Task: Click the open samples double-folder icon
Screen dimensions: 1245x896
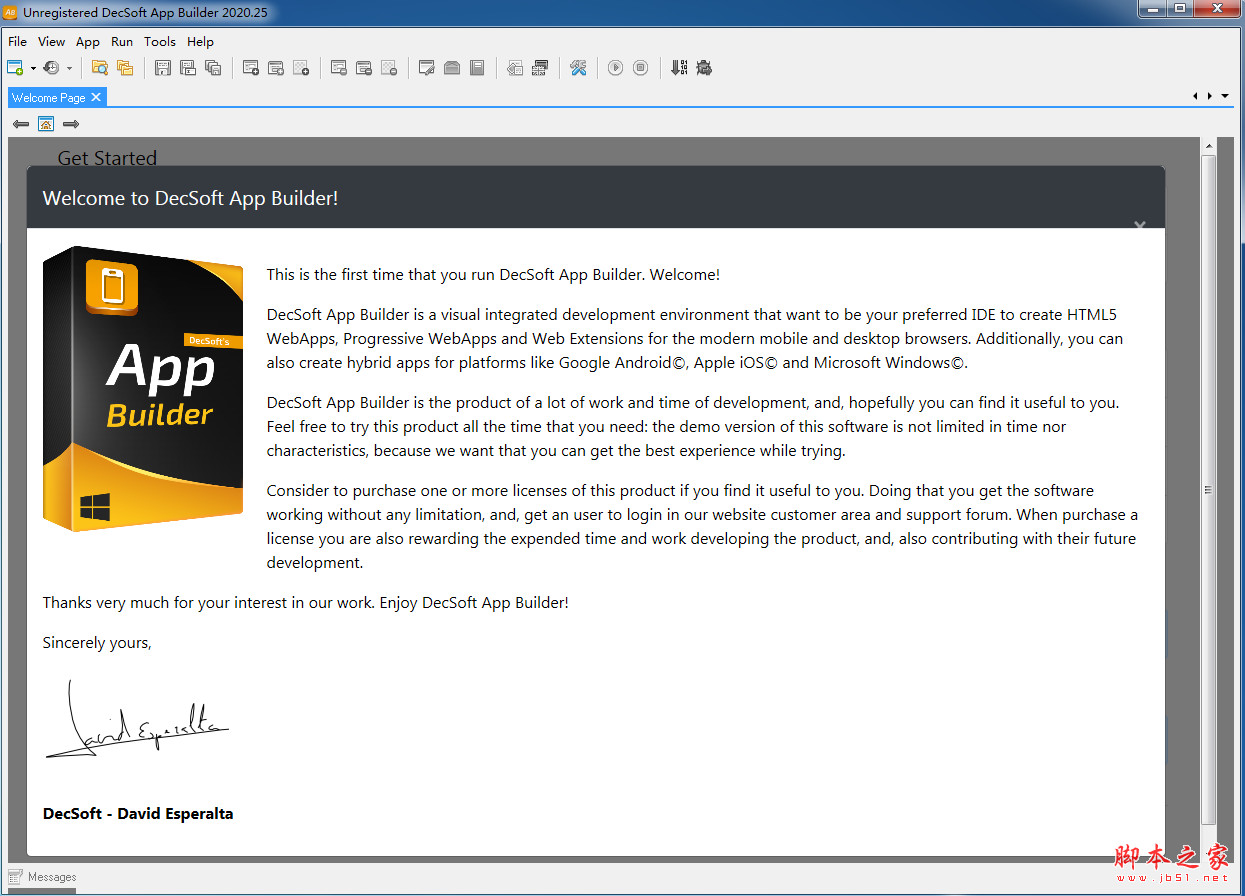Action: (x=125, y=68)
